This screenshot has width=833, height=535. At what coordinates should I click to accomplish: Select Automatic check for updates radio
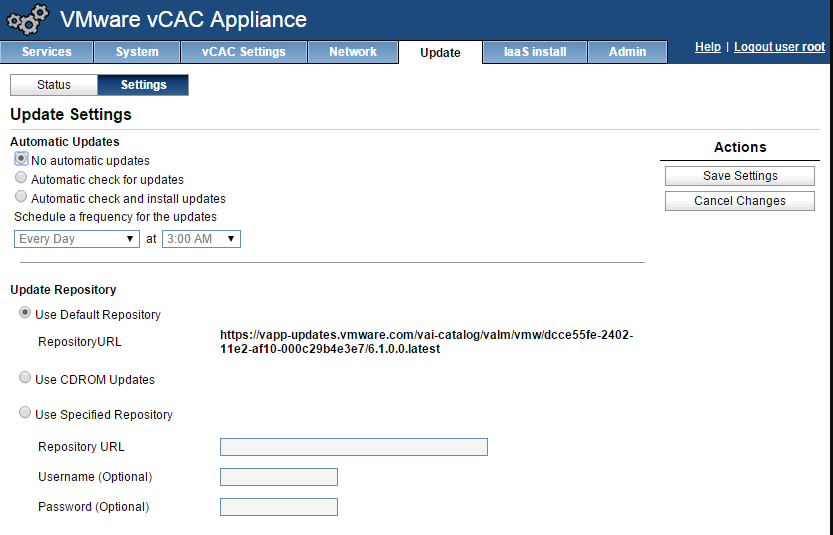pyautogui.click(x=21, y=178)
